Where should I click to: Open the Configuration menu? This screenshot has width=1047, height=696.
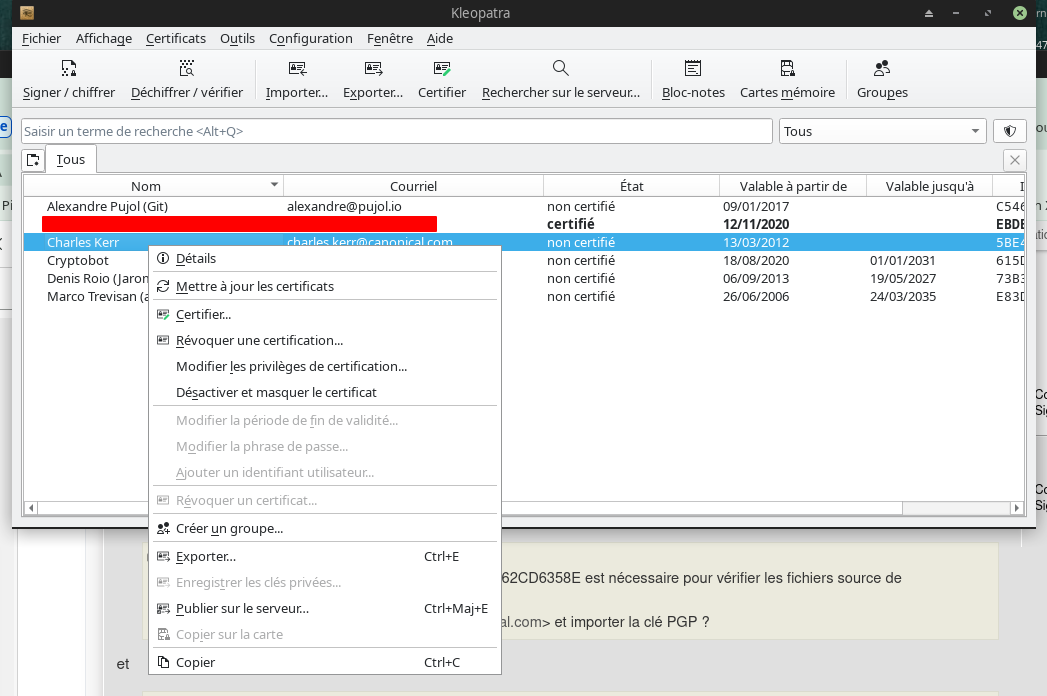pos(310,39)
